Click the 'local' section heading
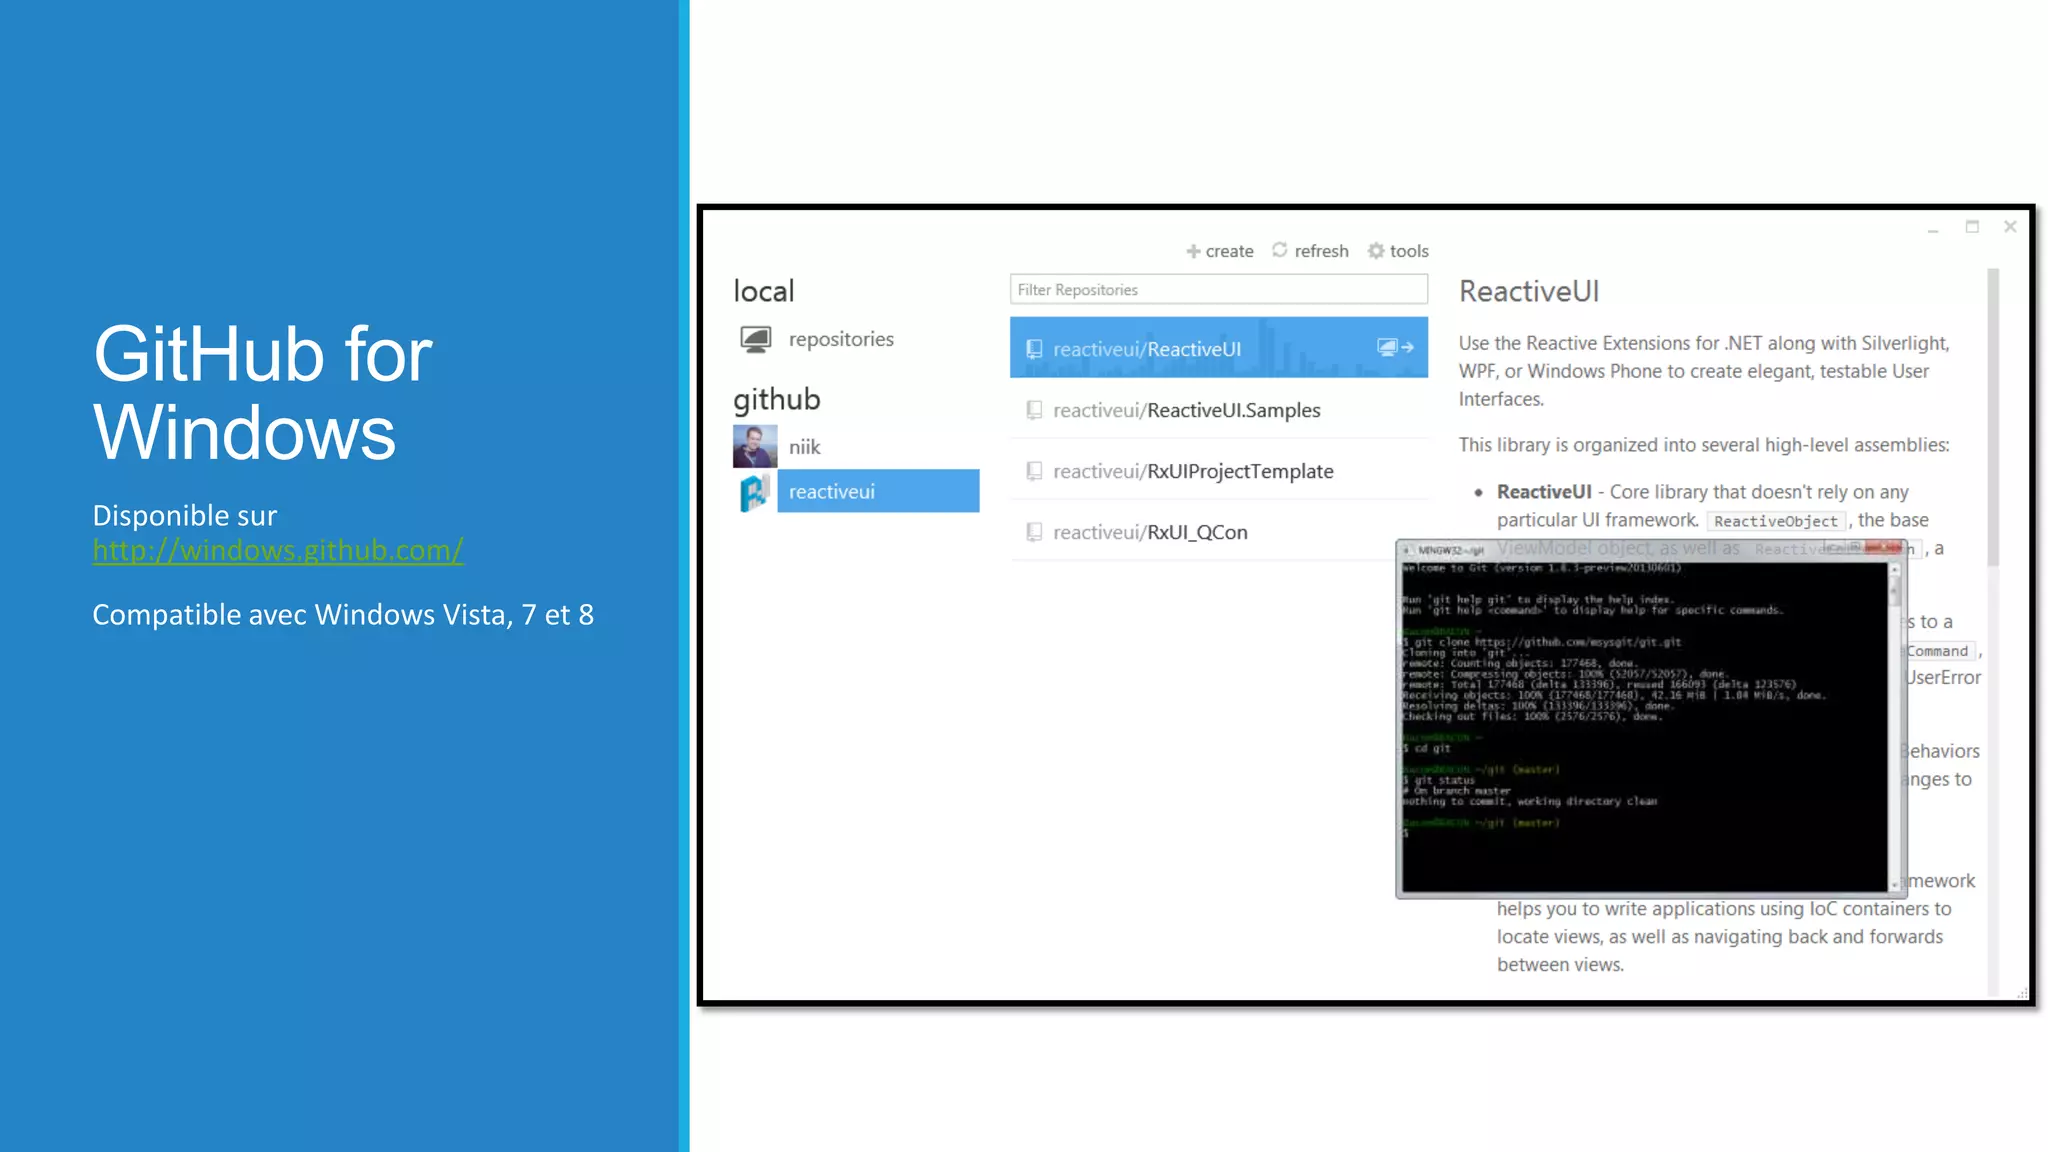Screen dimensions: 2048x1152 point(764,291)
